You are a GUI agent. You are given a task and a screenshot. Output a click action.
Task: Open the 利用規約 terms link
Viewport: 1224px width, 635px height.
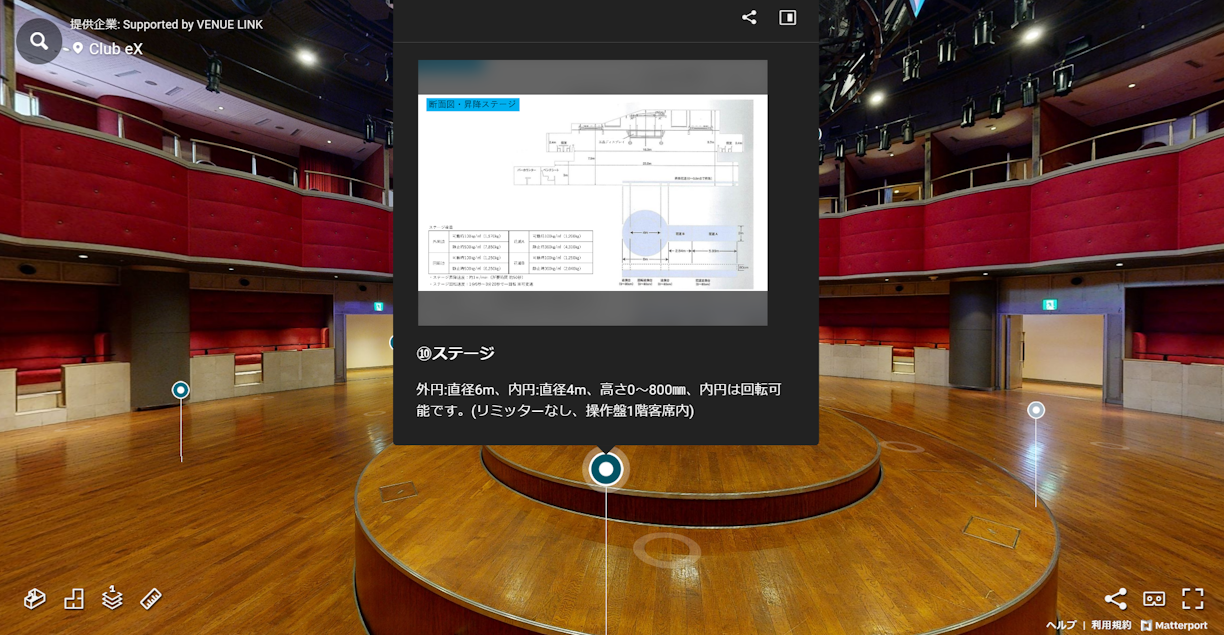[x=1111, y=625]
